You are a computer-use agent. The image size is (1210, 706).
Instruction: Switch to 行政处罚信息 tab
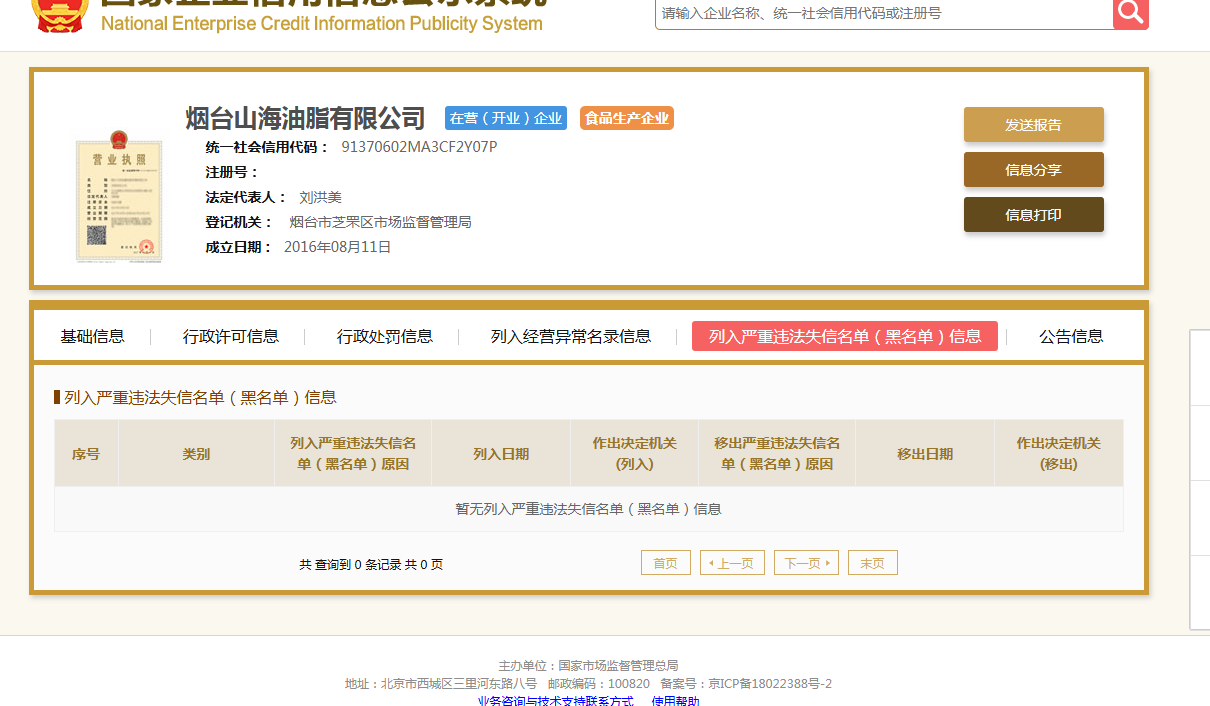(x=385, y=337)
